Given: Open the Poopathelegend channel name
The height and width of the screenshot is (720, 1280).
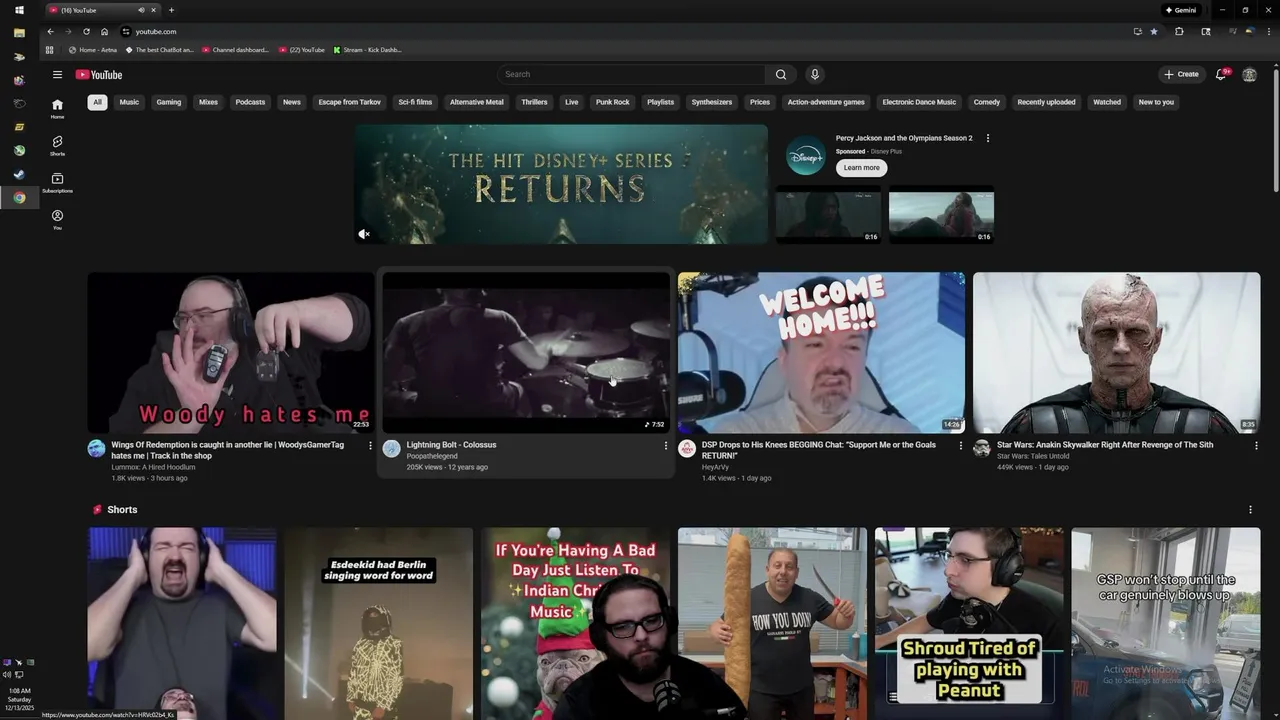Looking at the screenshot, I should (x=432, y=456).
